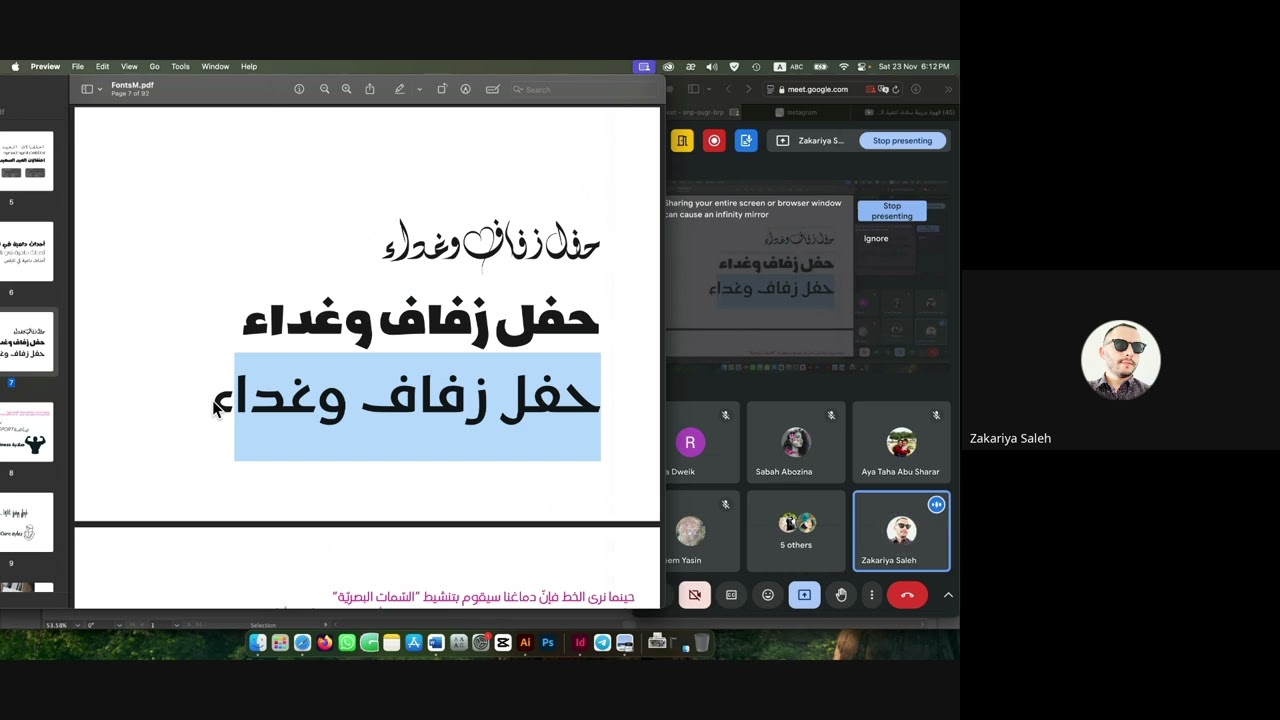Show the PDF inspector info icon
Screen dimensions: 1280x720
(x=299, y=89)
